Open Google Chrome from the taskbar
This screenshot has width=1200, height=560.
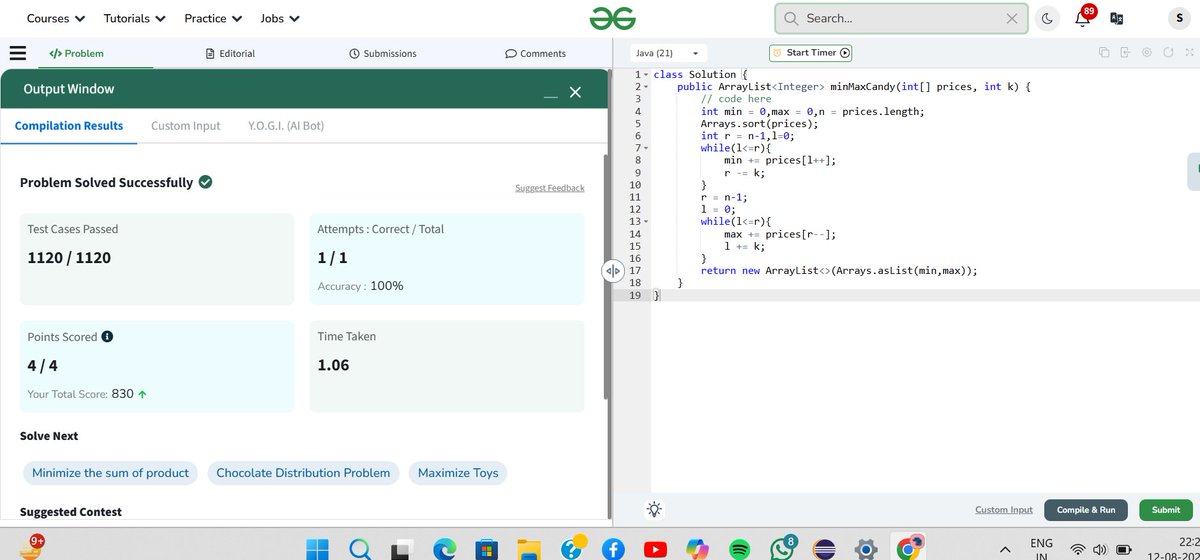[x=909, y=548]
